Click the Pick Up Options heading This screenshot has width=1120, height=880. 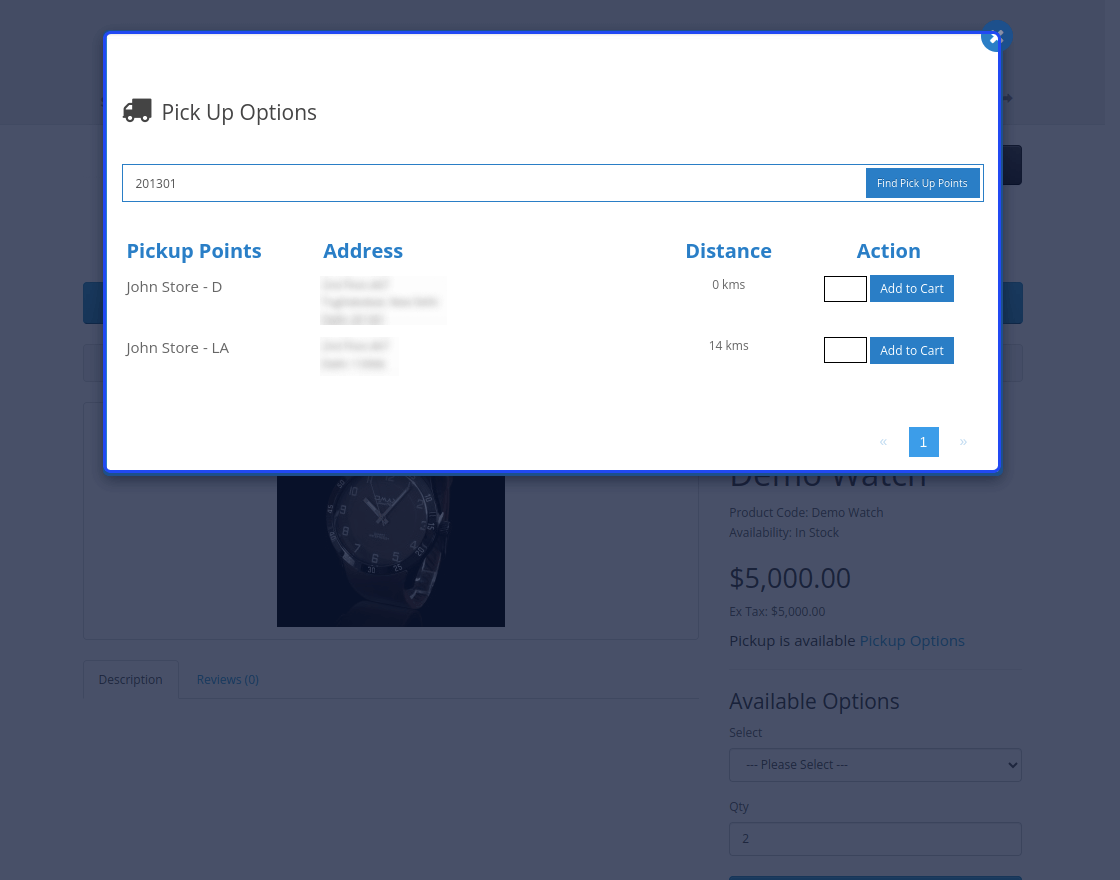[x=239, y=112]
